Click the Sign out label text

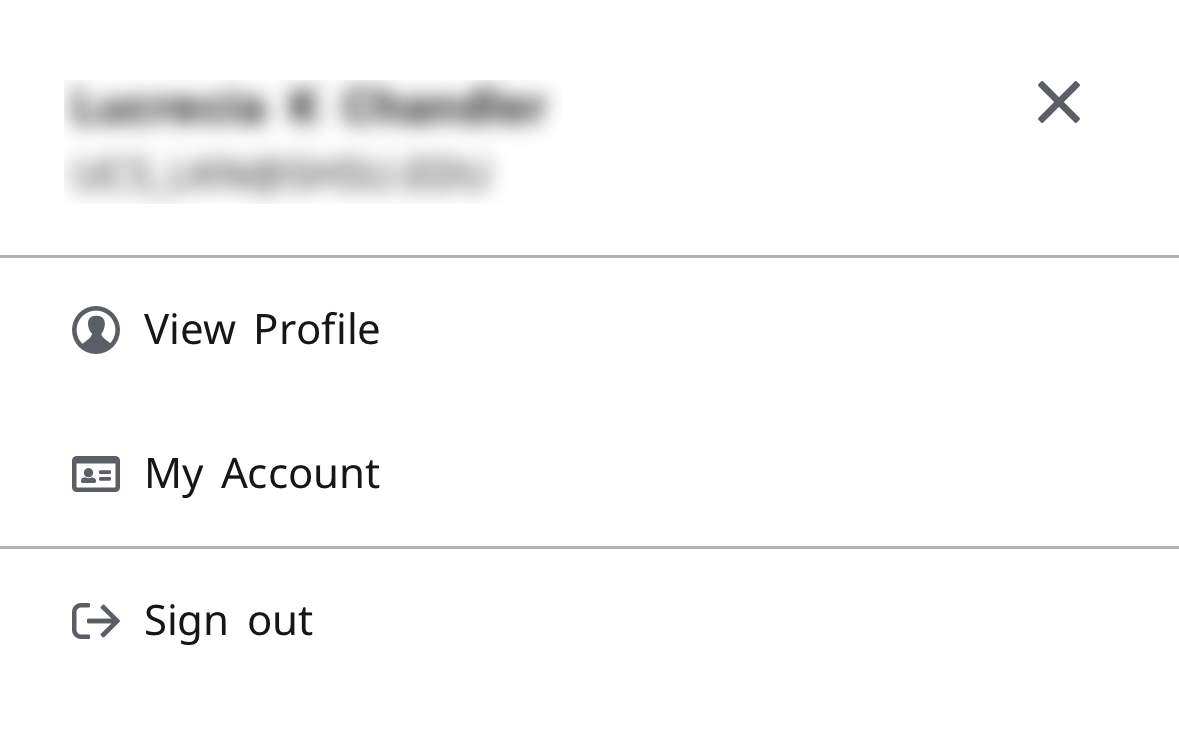227,620
